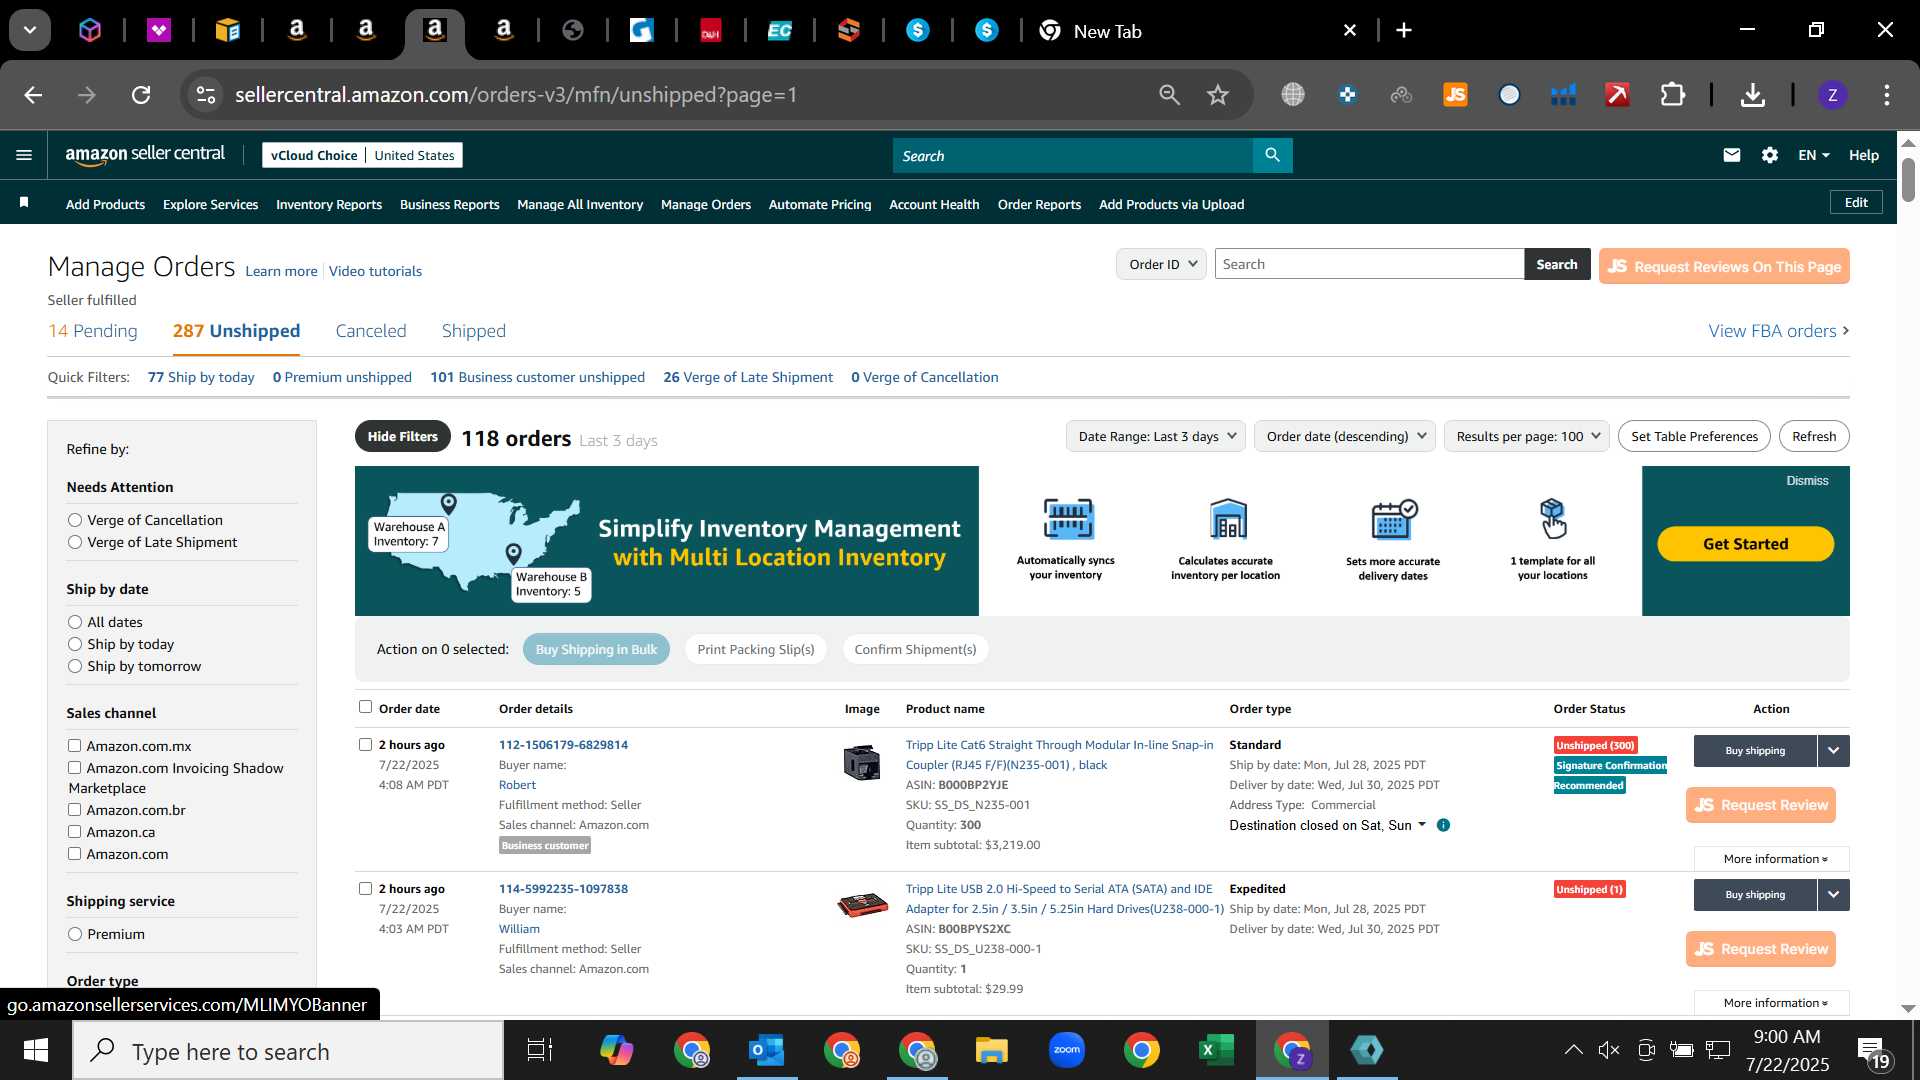Click the browser zoom magnifier icon
The image size is (1920, 1080).
click(x=1169, y=95)
